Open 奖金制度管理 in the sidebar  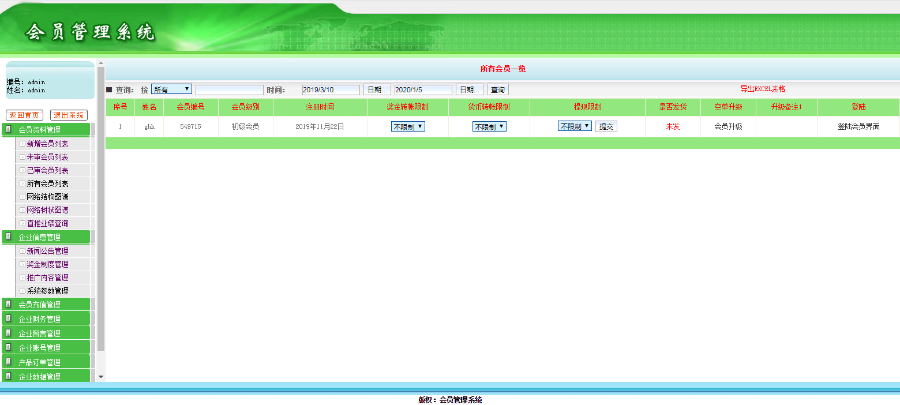click(48, 264)
